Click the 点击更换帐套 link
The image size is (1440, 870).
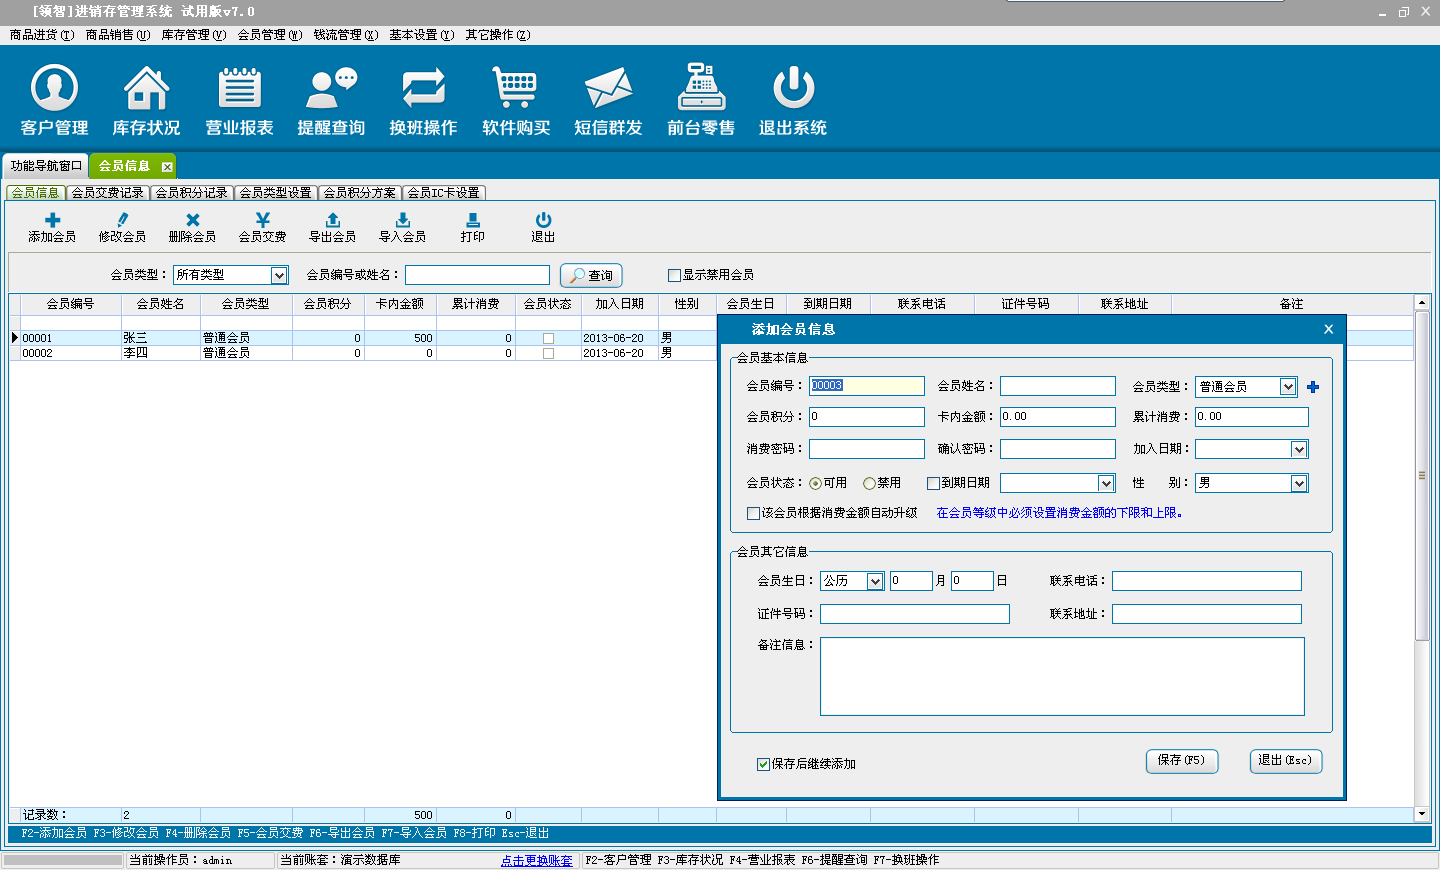click(537, 860)
